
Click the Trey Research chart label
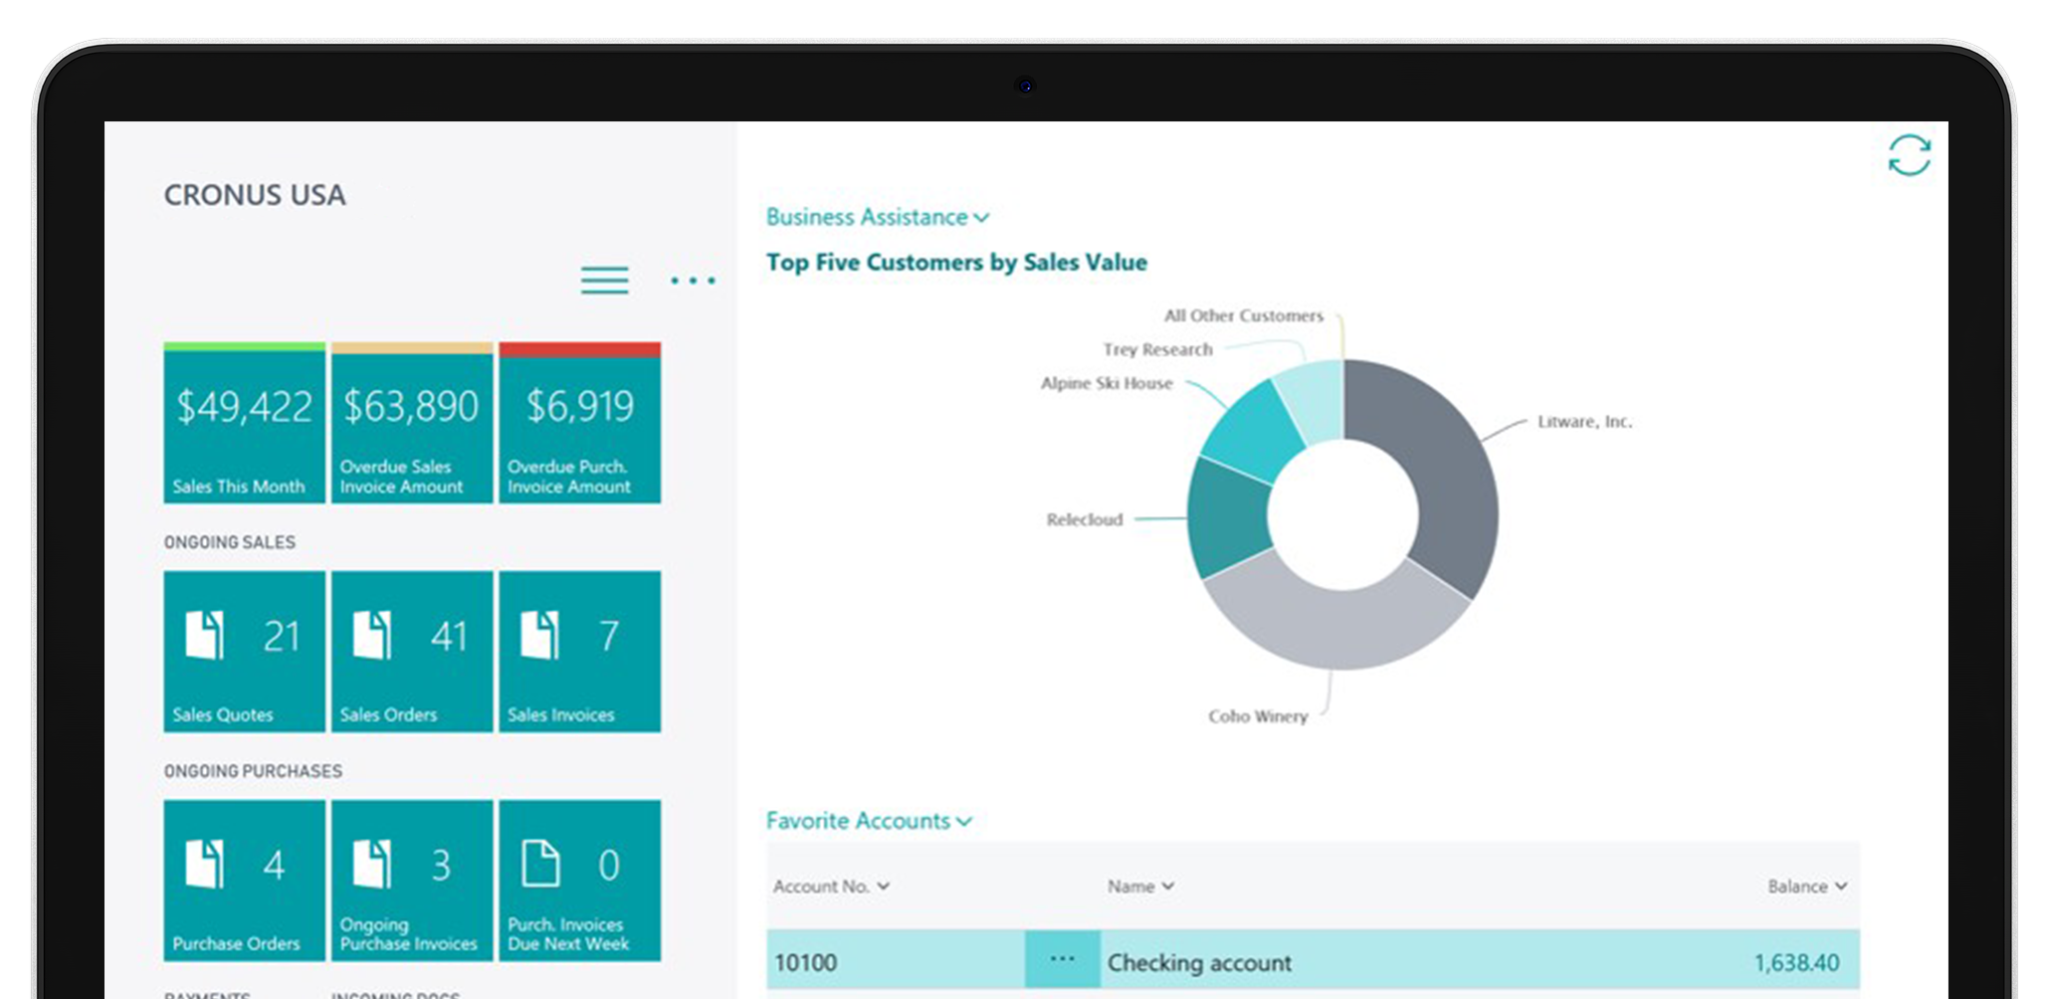[x=1157, y=349]
